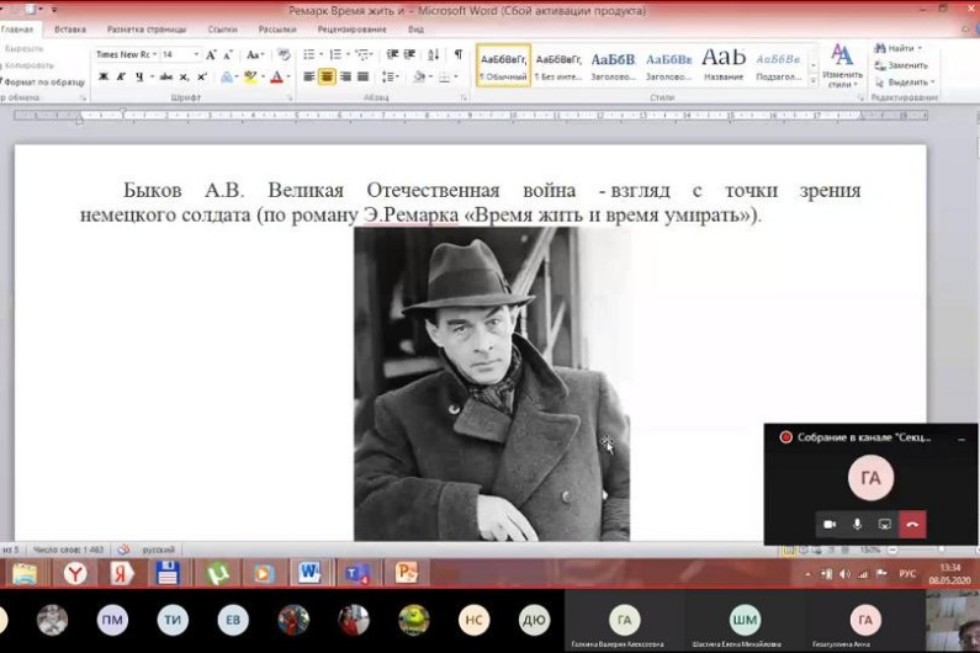Screen dimensions: 980x653
Task: Switch to the Вставка ribbon tab
Action: coord(70,30)
